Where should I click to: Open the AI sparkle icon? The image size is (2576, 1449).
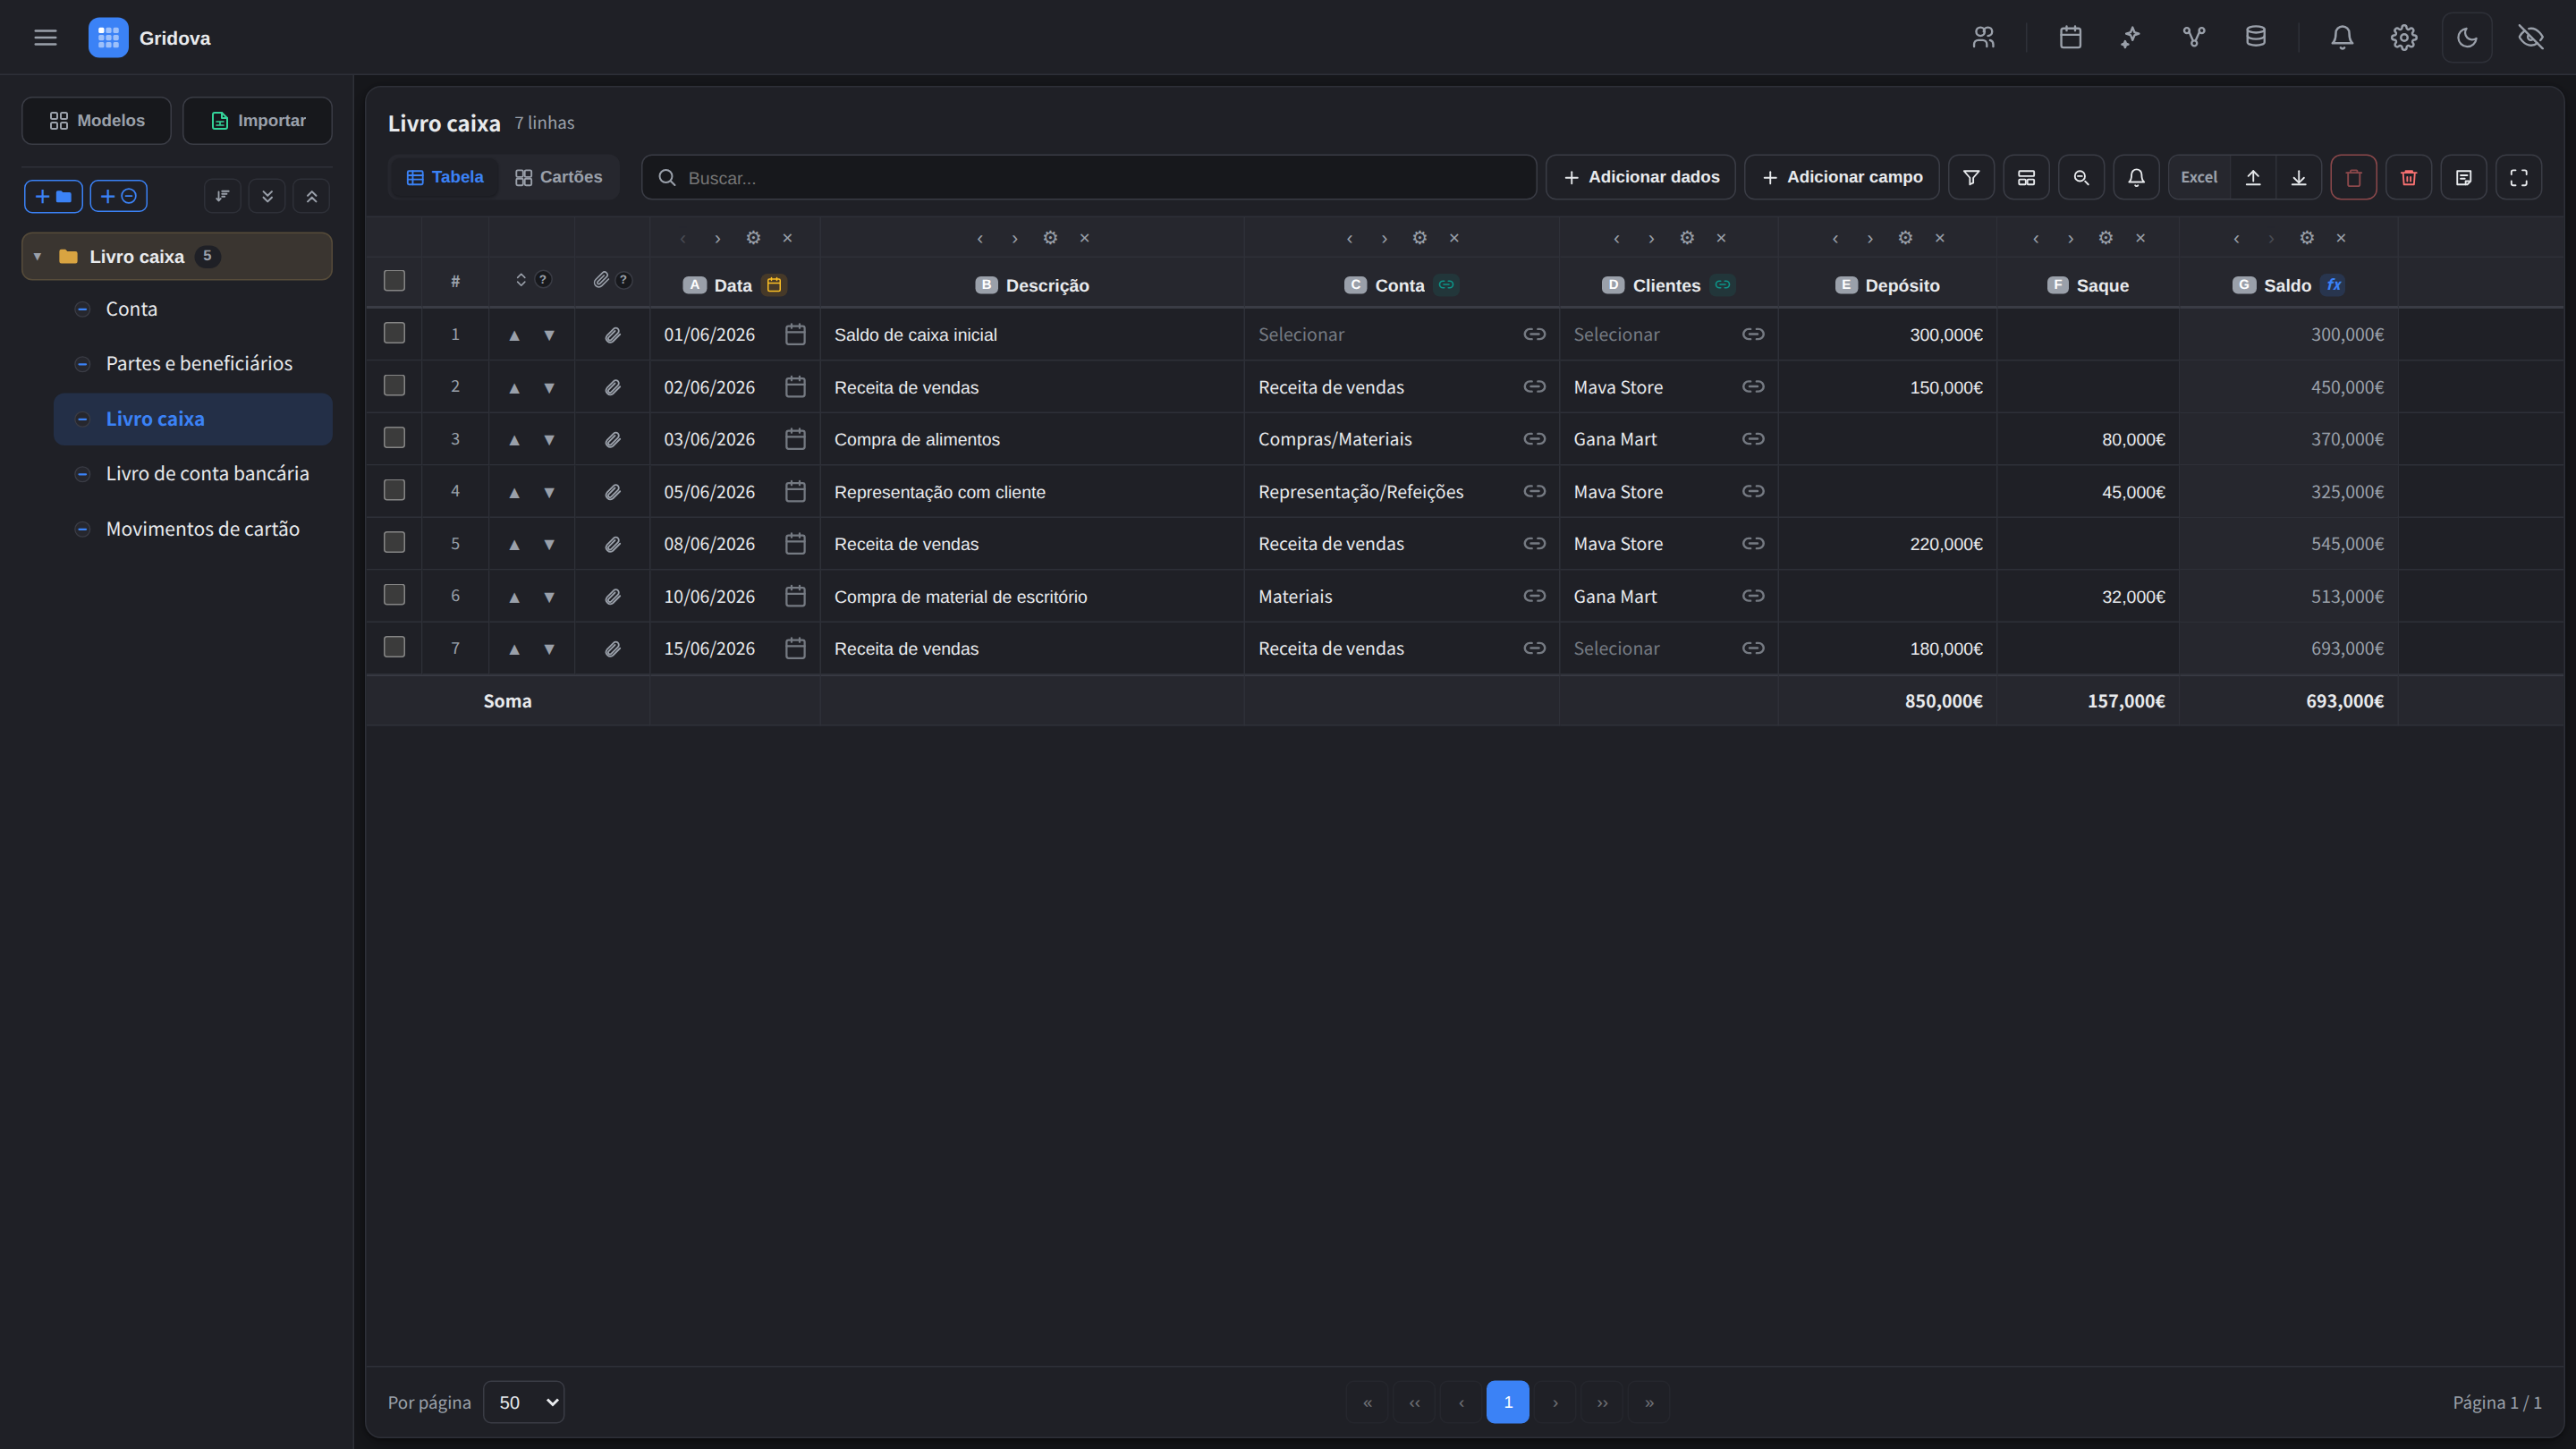point(2131,38)
